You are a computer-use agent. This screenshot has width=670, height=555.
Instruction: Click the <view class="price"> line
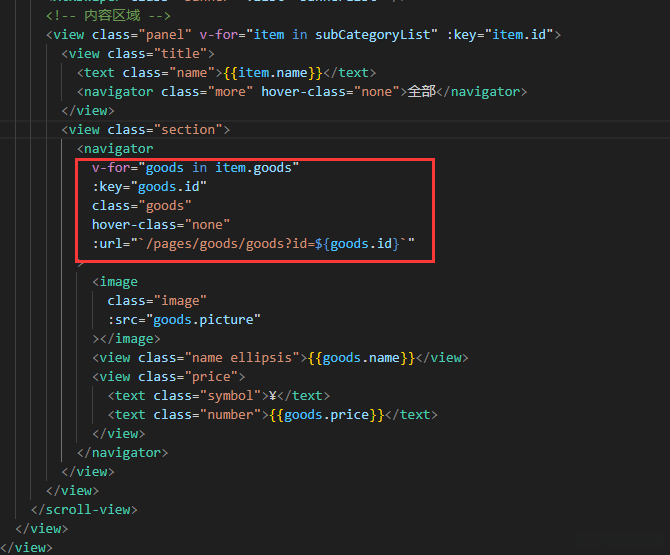point(169,377)
